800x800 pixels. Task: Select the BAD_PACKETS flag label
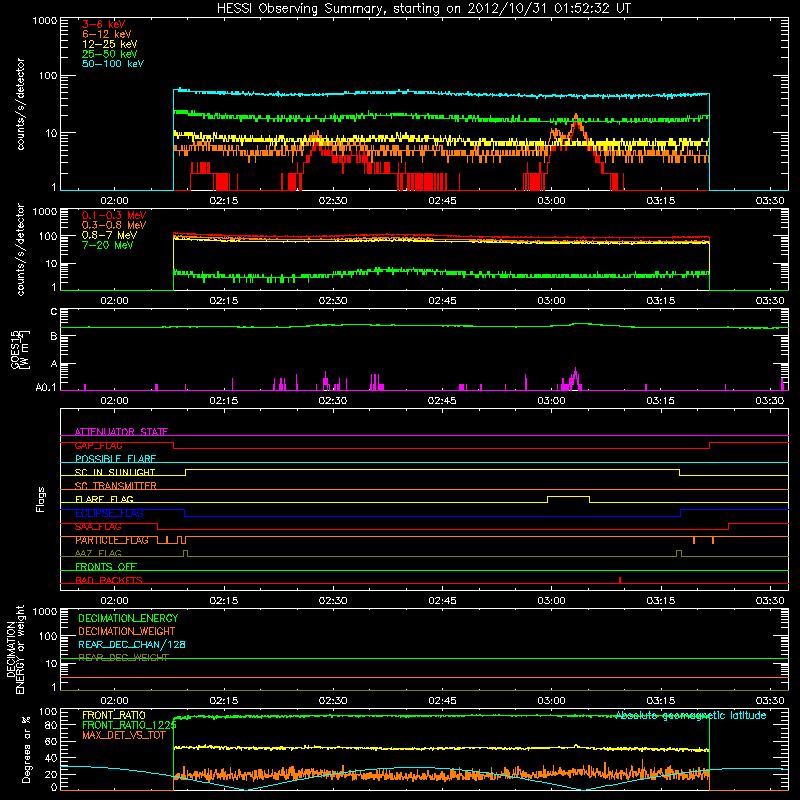click(x=109, y=580)
